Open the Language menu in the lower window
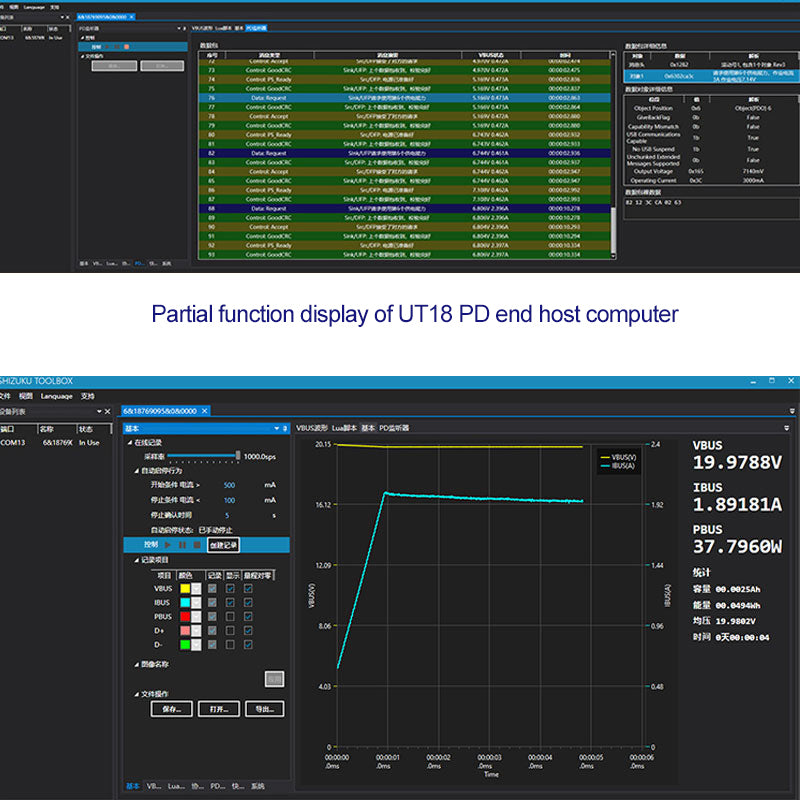800x800 pixels. [x=56, y=396]
